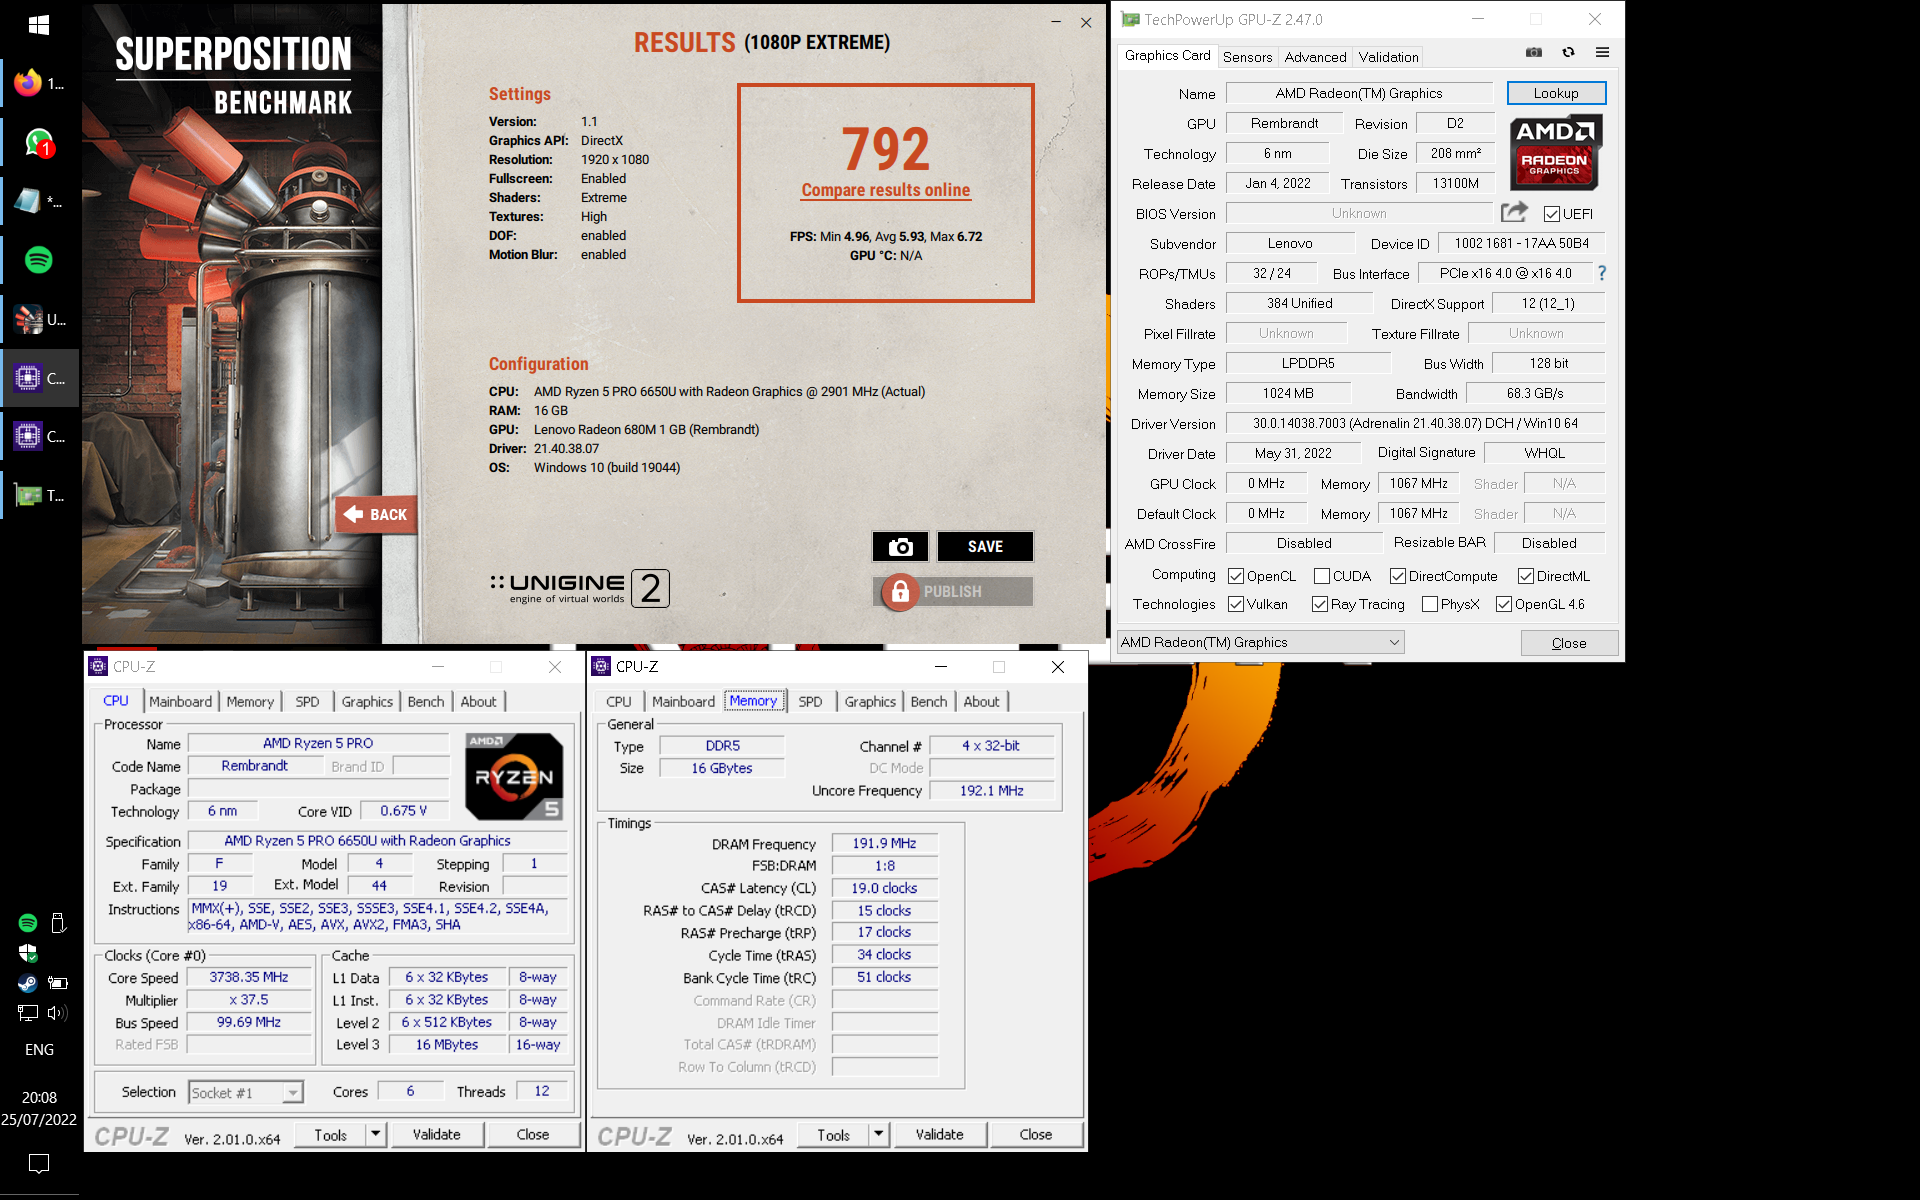Open the GPU-Z hamburger menu
The height and width of the screenshot is (1200, 1920).
(x=1602, y=53)
